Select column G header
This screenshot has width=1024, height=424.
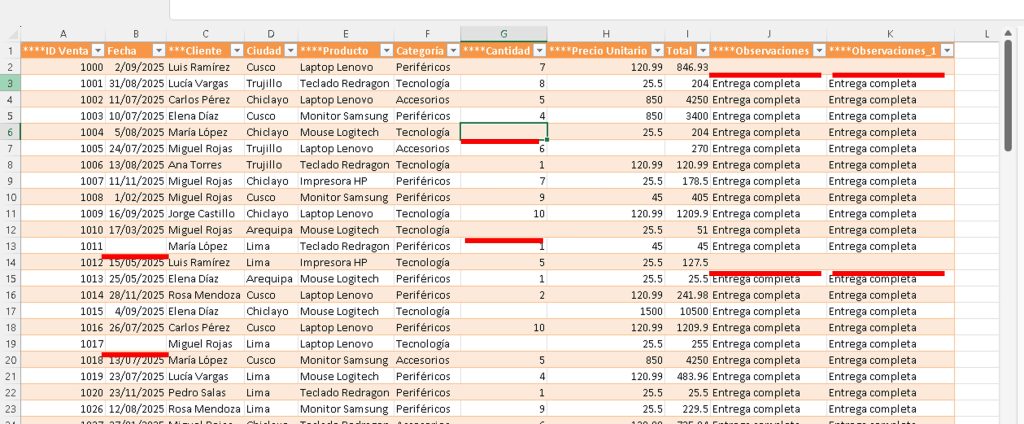pyautogui.click(x=504, y=34)
